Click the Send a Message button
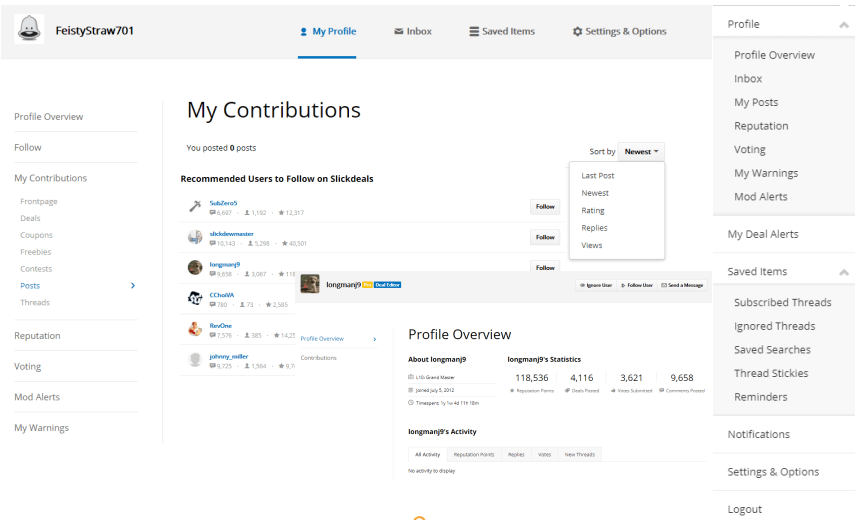Image resolution: width=855 pixels, height=520 pixels. 682,285
